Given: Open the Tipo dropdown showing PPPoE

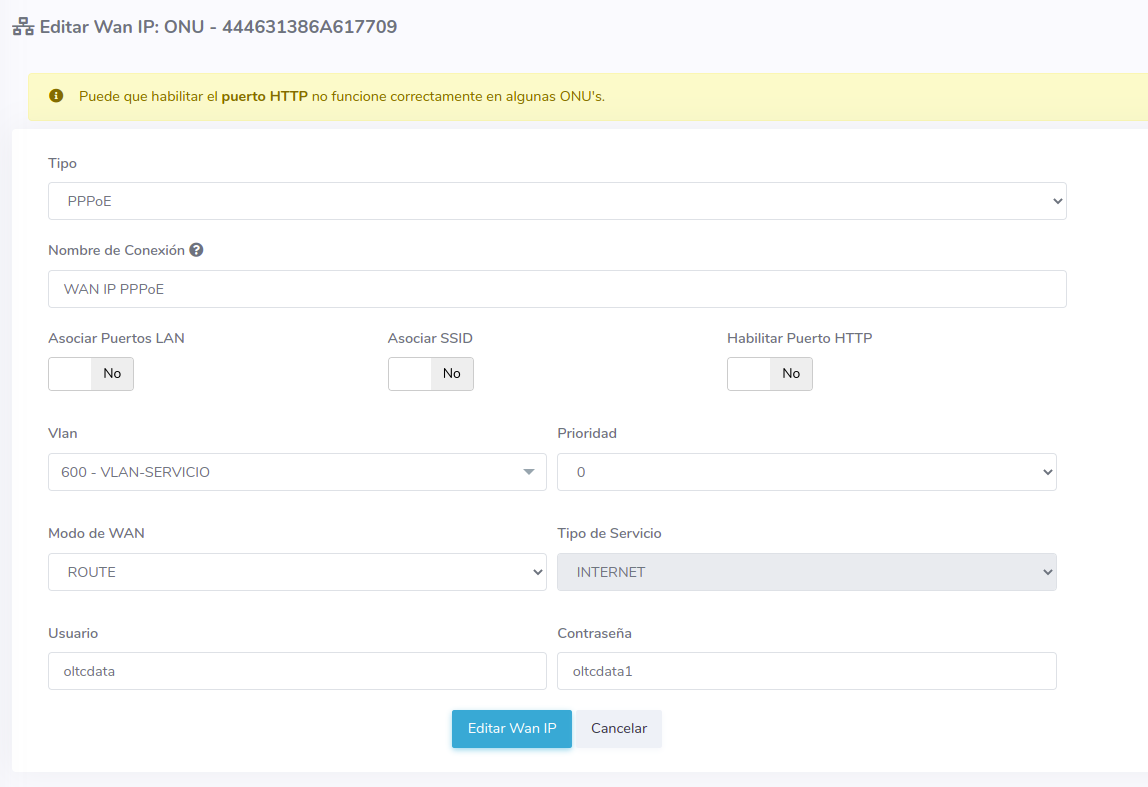Looking at the screenshot, I should [557, 201].
